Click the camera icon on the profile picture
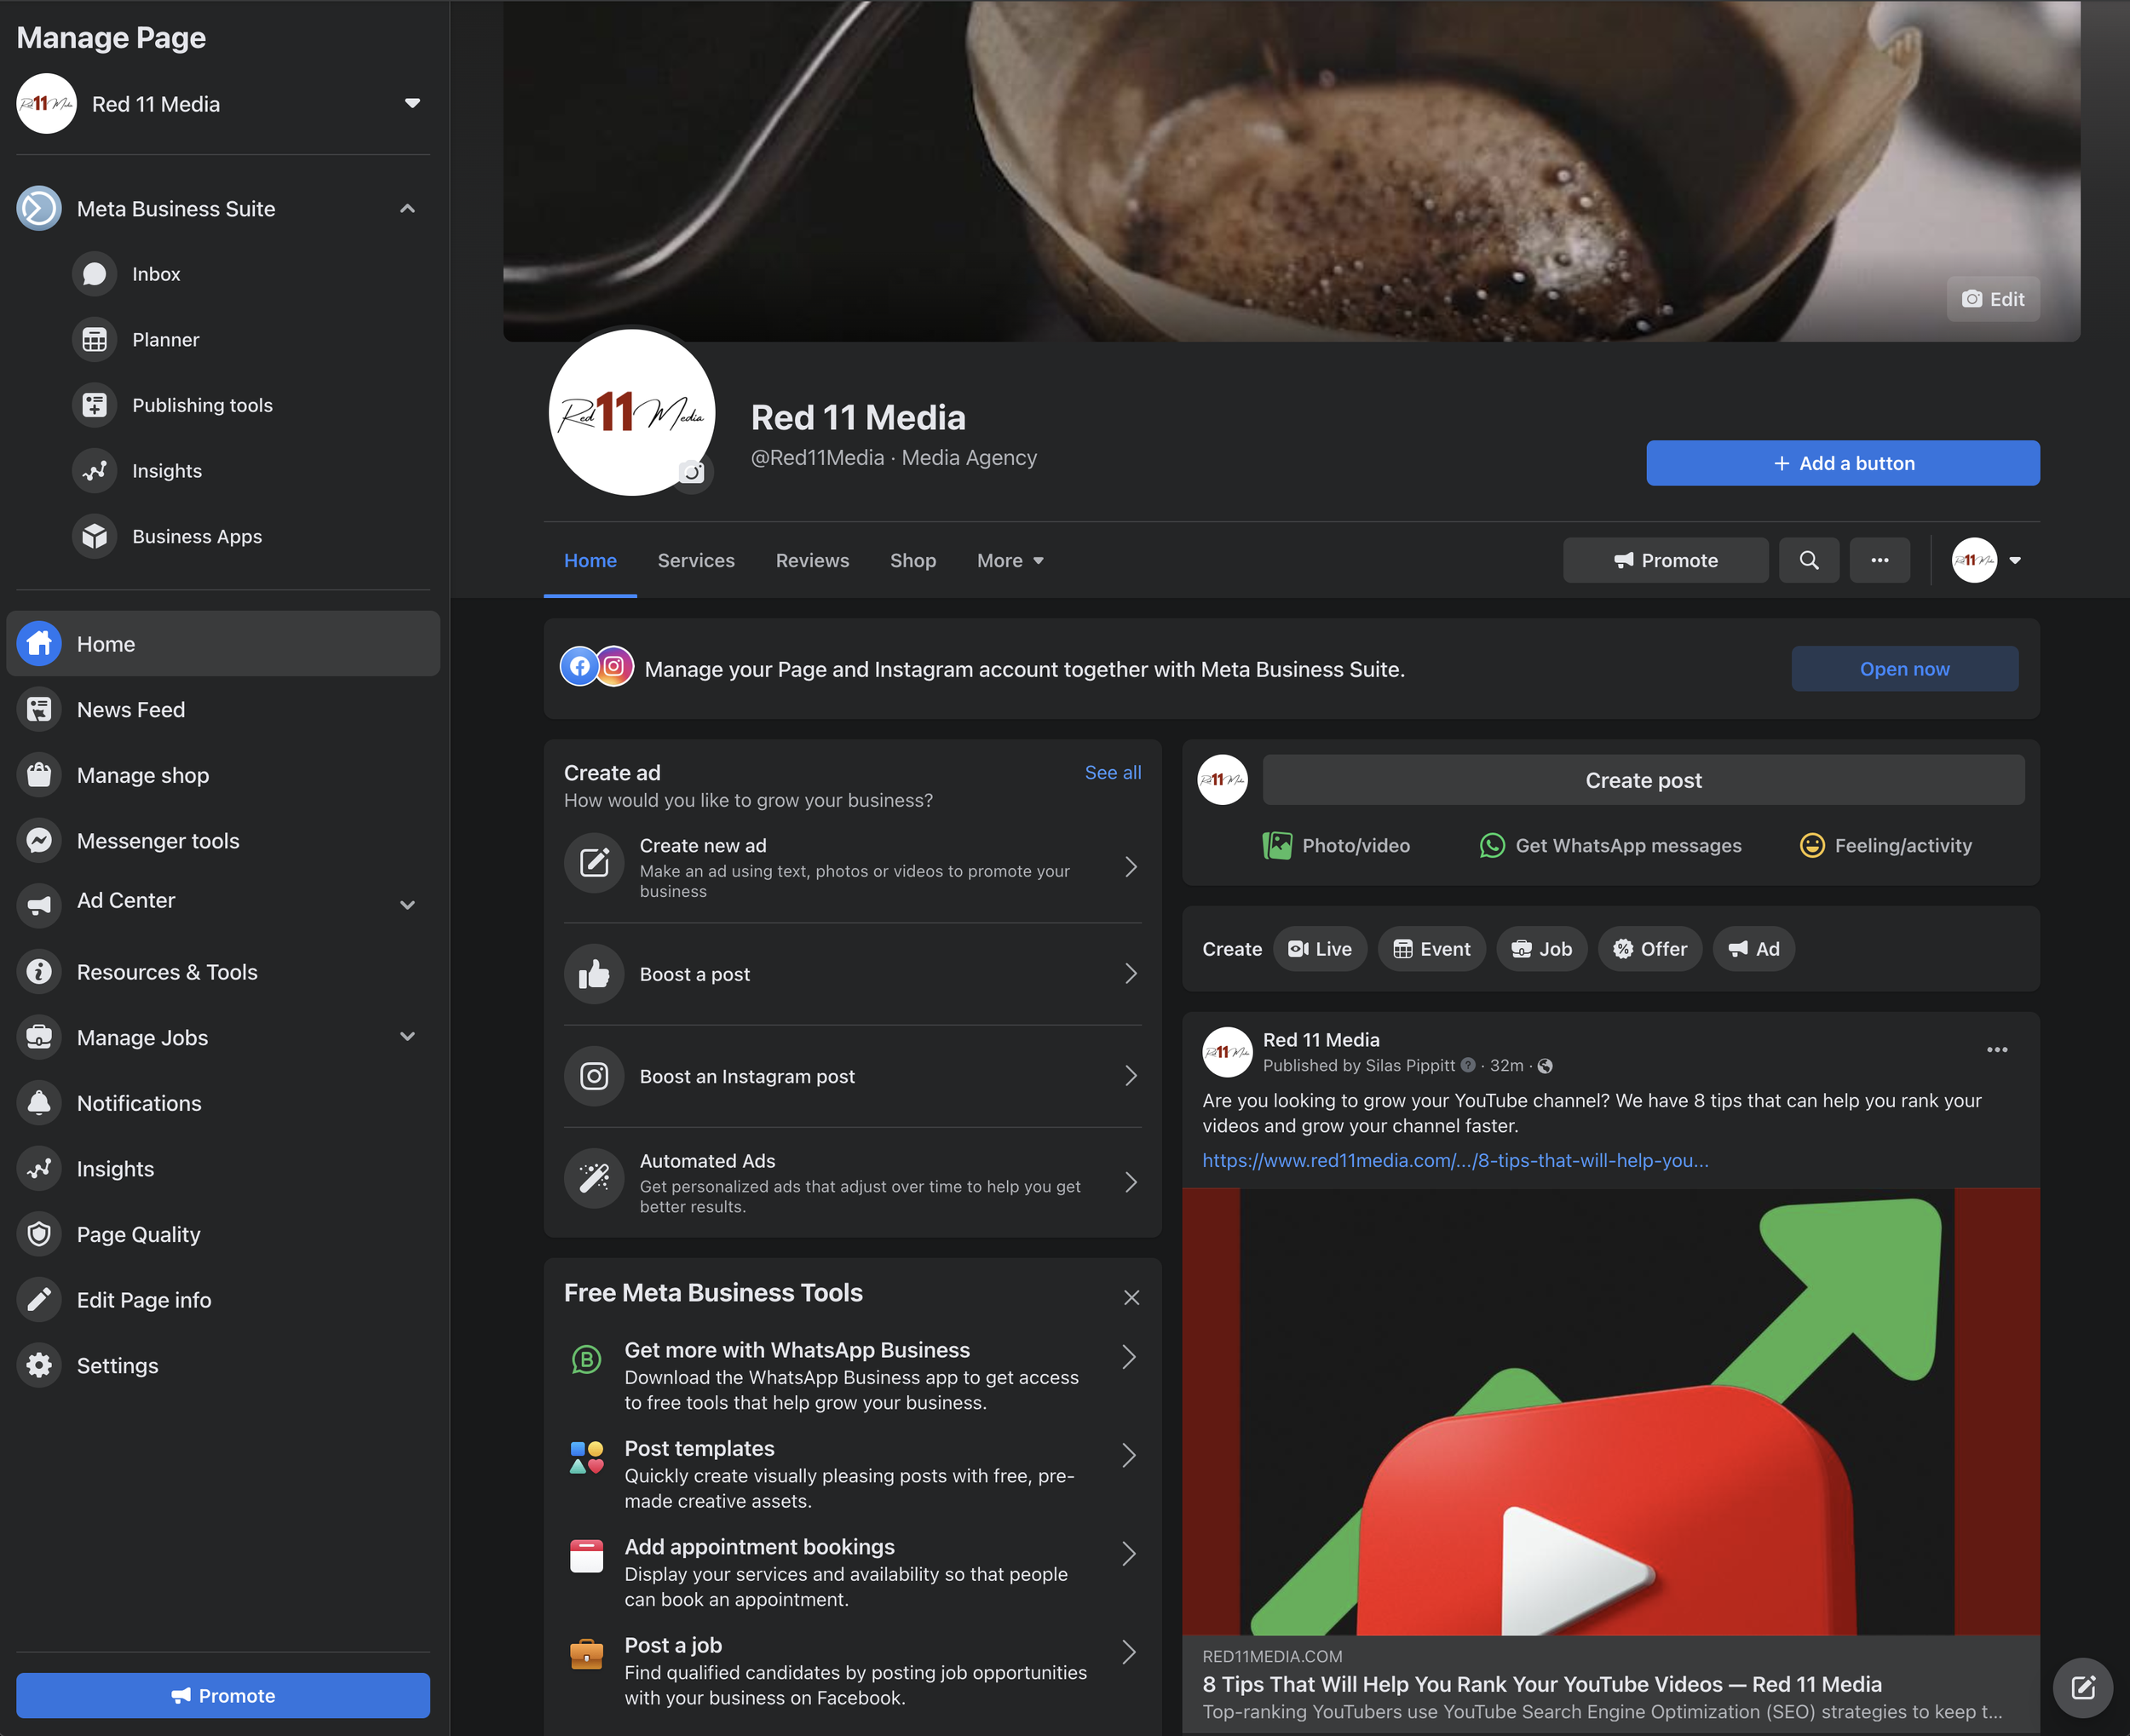This screenshot has height=1736, width=2130. point(692,472)
